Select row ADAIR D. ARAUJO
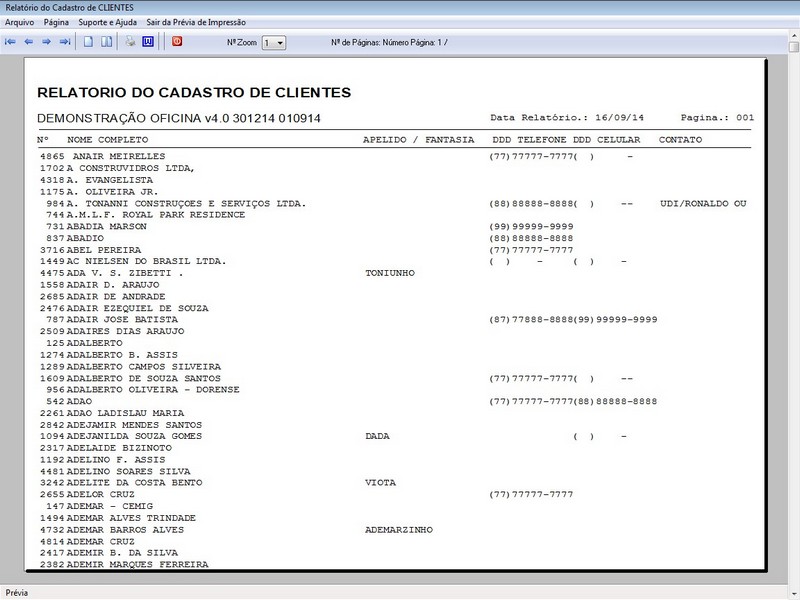Screen dimensions: 800x600 point(393,285)
